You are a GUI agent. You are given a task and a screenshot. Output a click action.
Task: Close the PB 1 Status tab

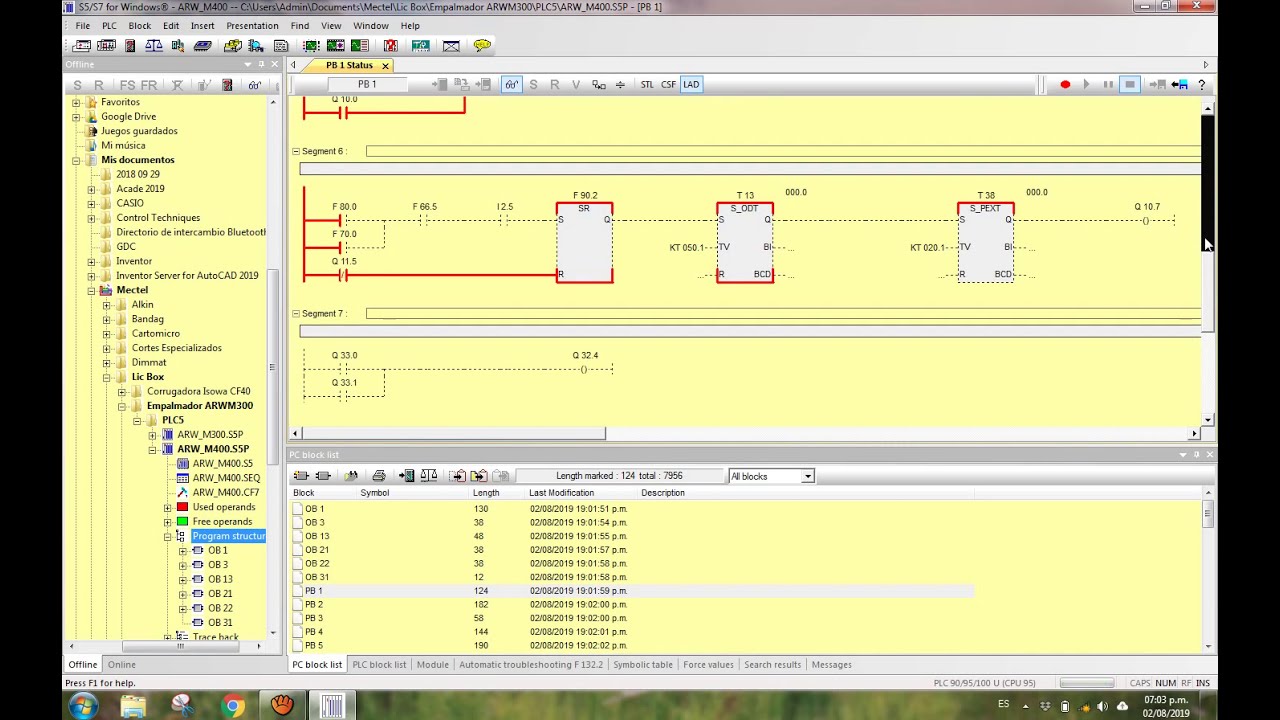384,65
